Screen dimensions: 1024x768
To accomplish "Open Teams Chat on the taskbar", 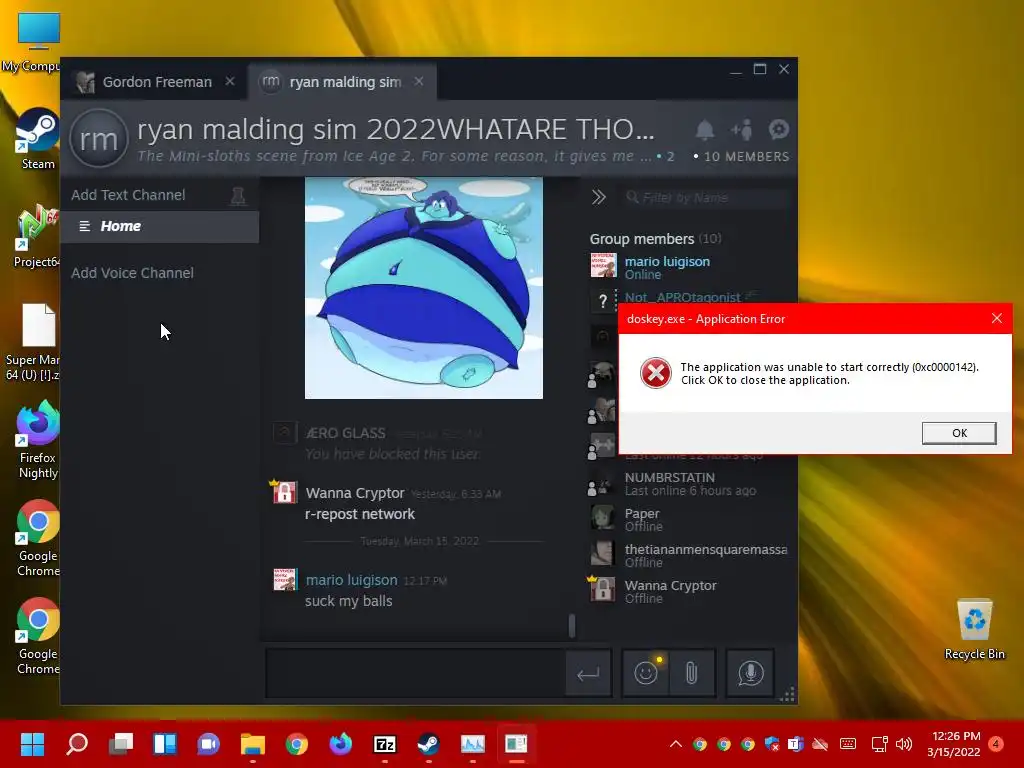I will click(209, 744).
